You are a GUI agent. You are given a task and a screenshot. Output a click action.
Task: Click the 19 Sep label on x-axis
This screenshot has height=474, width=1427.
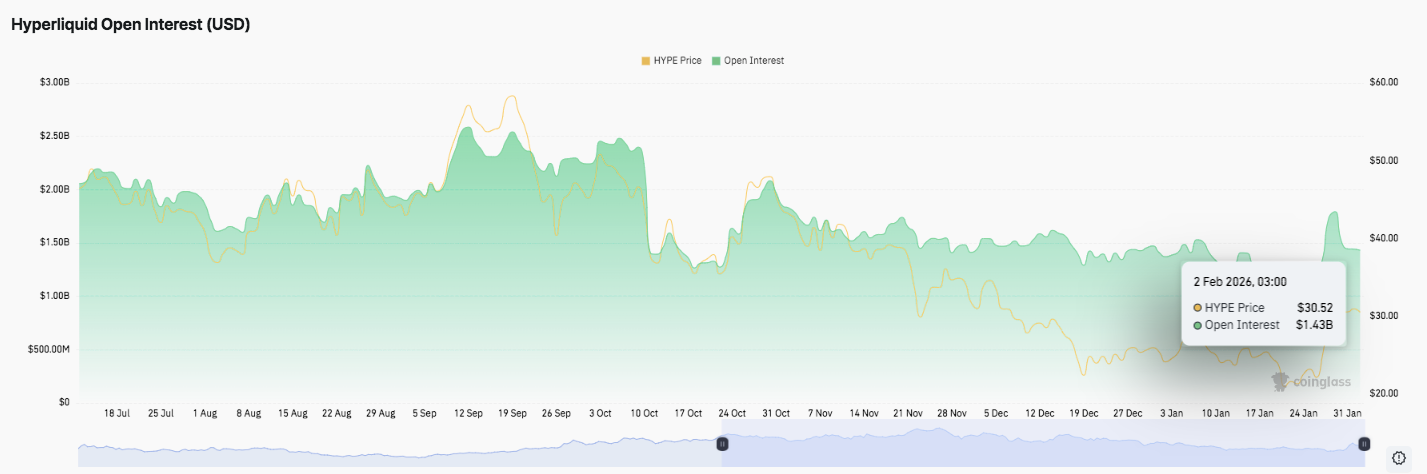coord(513,413)
